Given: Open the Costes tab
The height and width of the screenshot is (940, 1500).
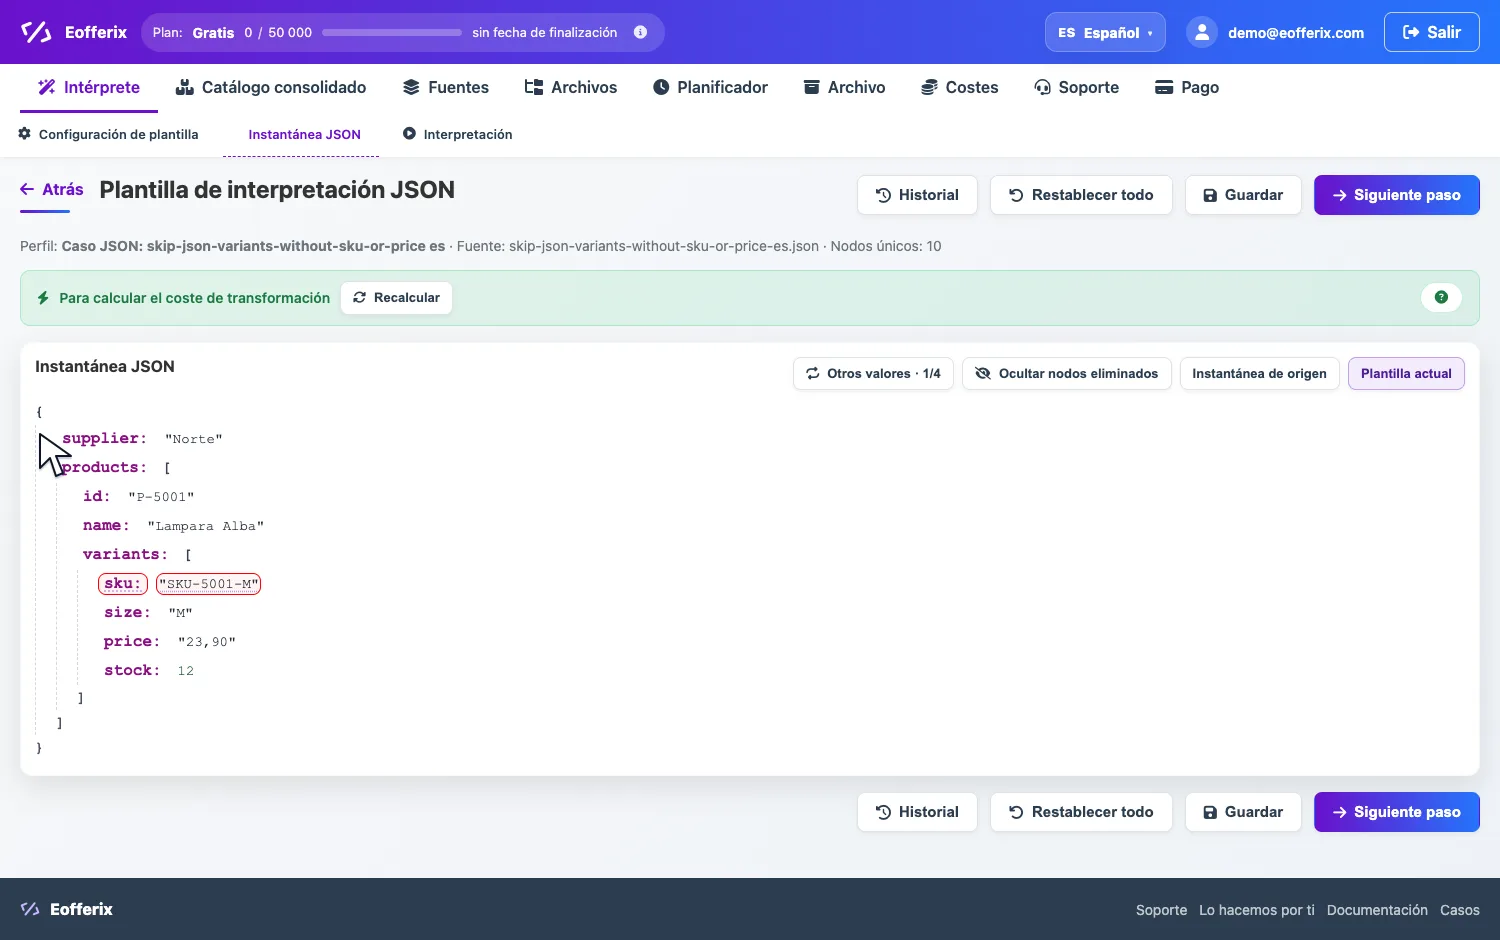Looking at the screenshot, I should pyautogui.click(x=960, y=87).
